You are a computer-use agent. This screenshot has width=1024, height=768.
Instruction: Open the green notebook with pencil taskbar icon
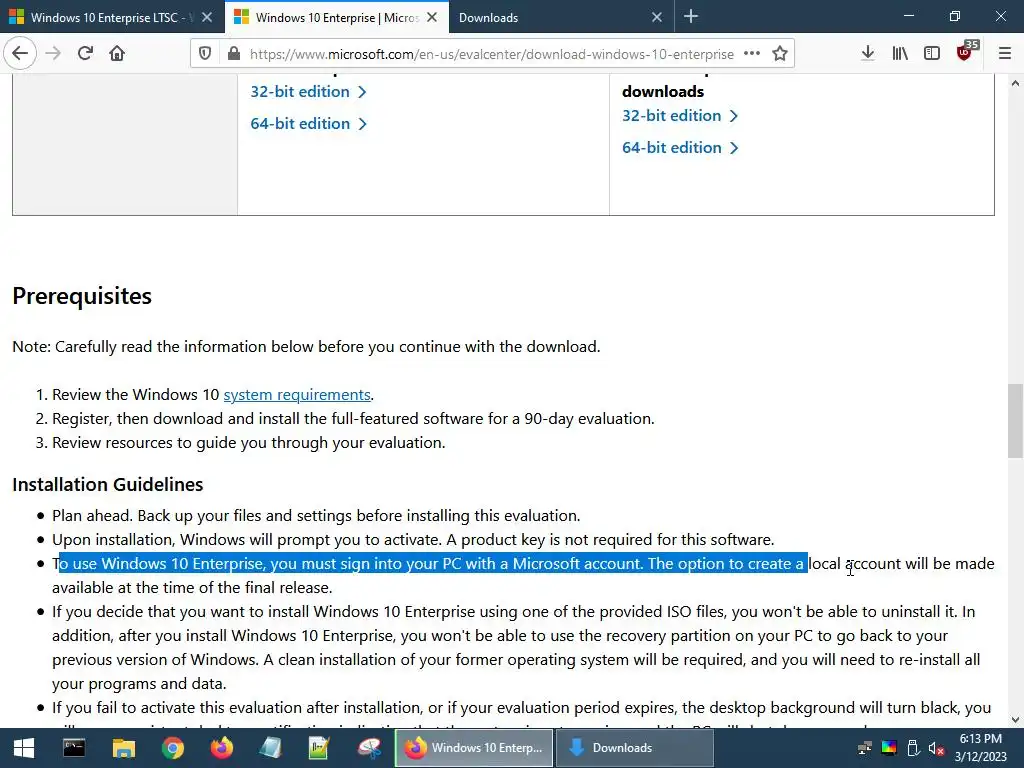click(319, 748)
